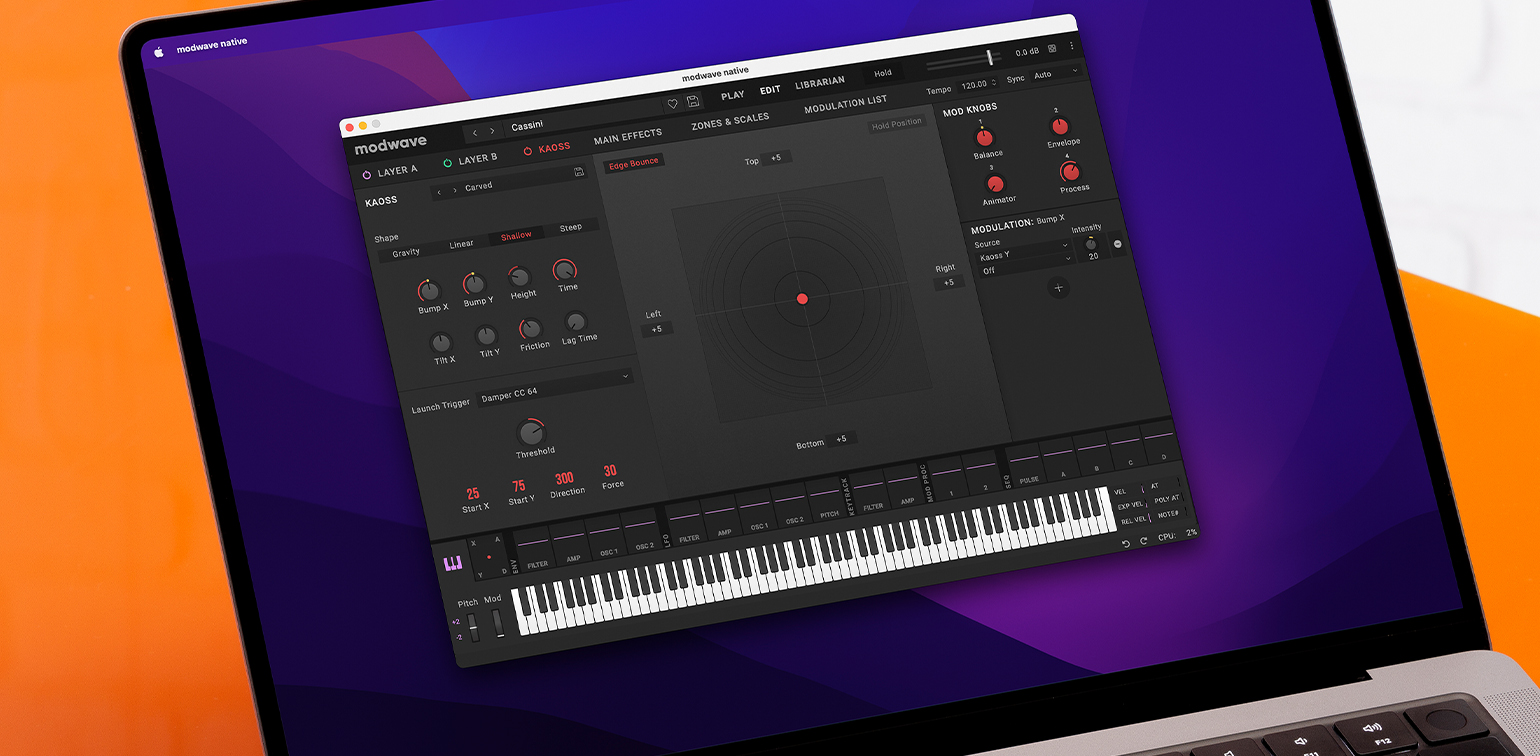Open the three-dot options menu

pyautogui.click(x=1072, y=46)
